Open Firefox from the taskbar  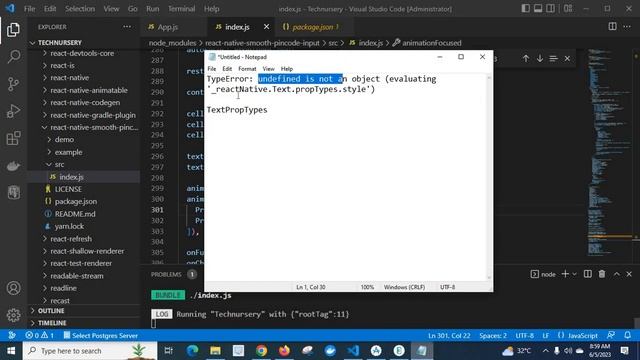coord(284,351)
